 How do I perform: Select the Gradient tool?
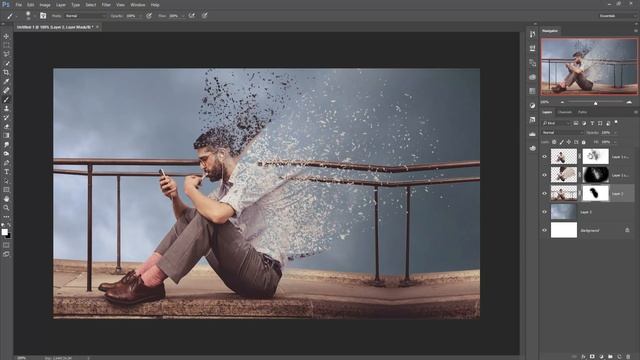[6, 136]
